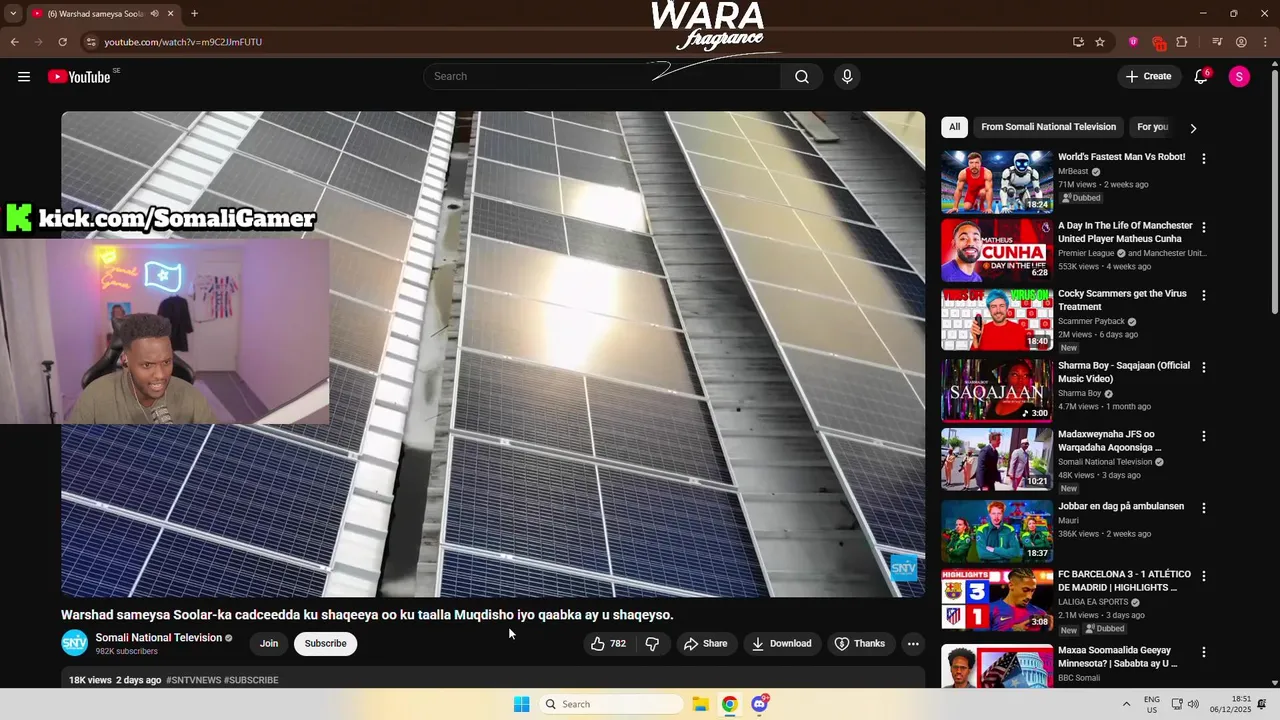The image size is (1280, 720).
Task: Open Matheus Cunha day-in-the-life thumbnail
Action: [x=997, y=250]
